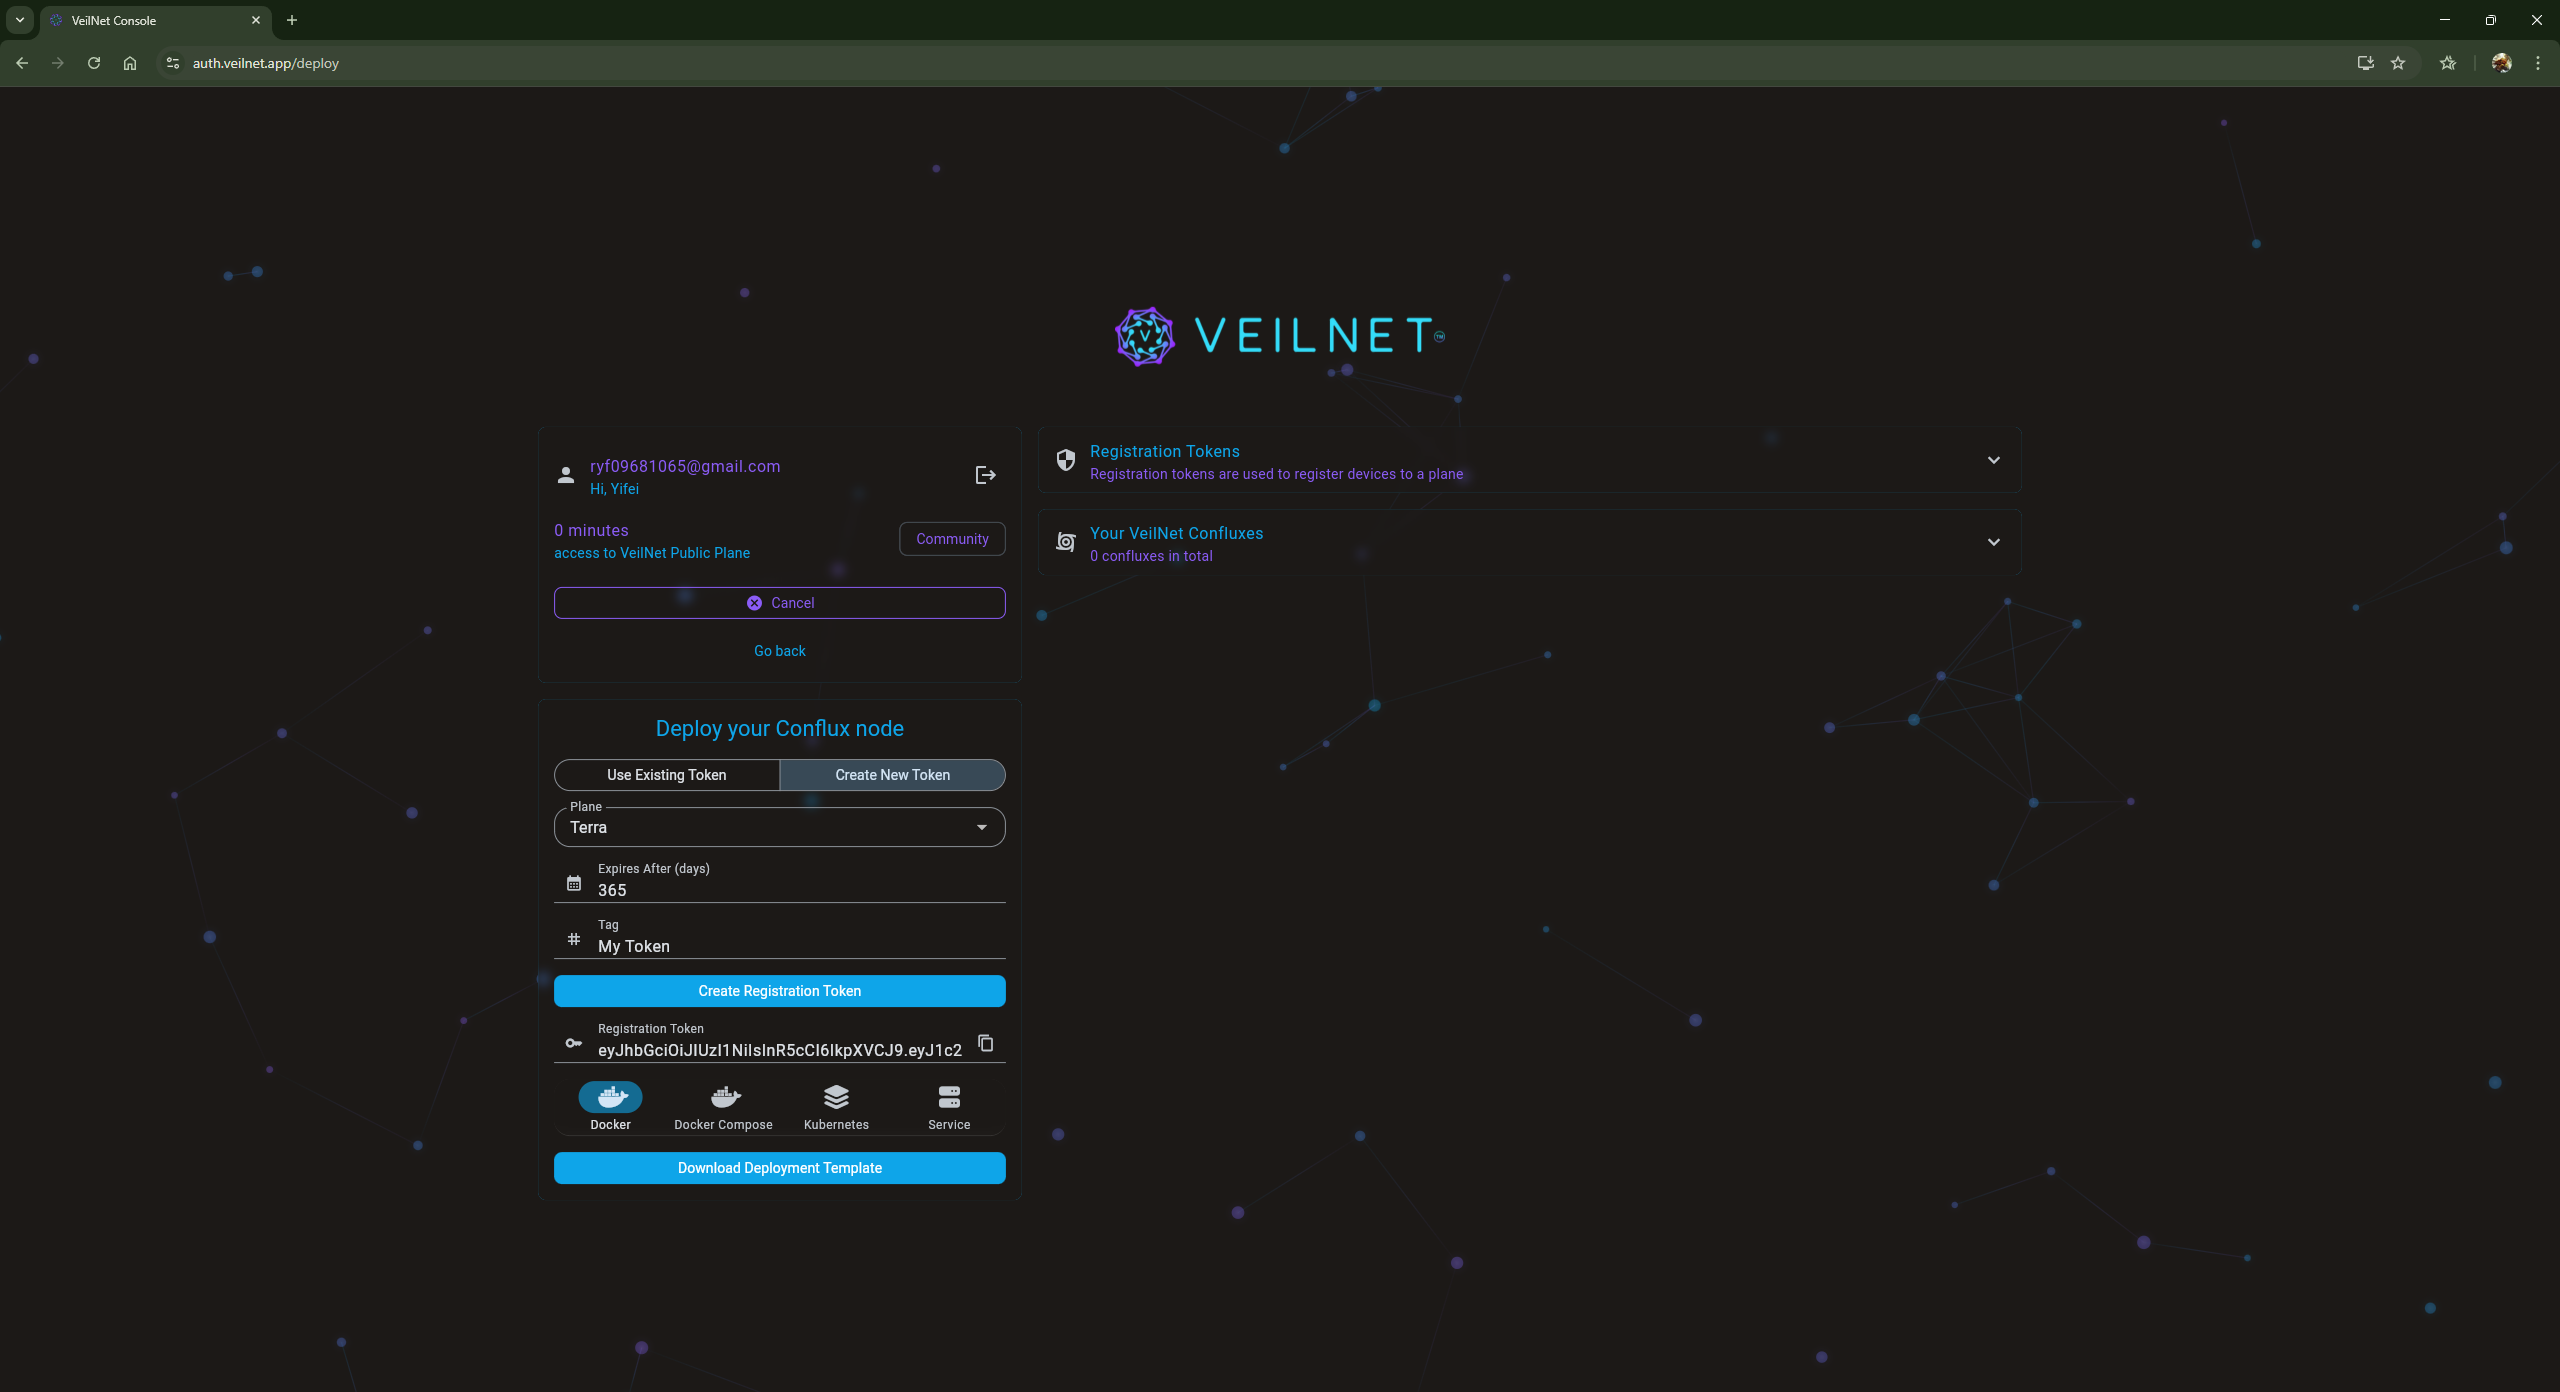
Task: Click the key icon next to Registration Token field
Action: tap(572, 1043)
